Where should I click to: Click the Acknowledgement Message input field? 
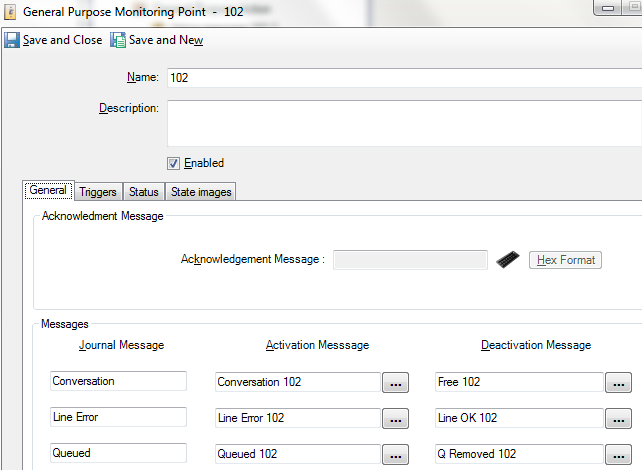point(410,260)
